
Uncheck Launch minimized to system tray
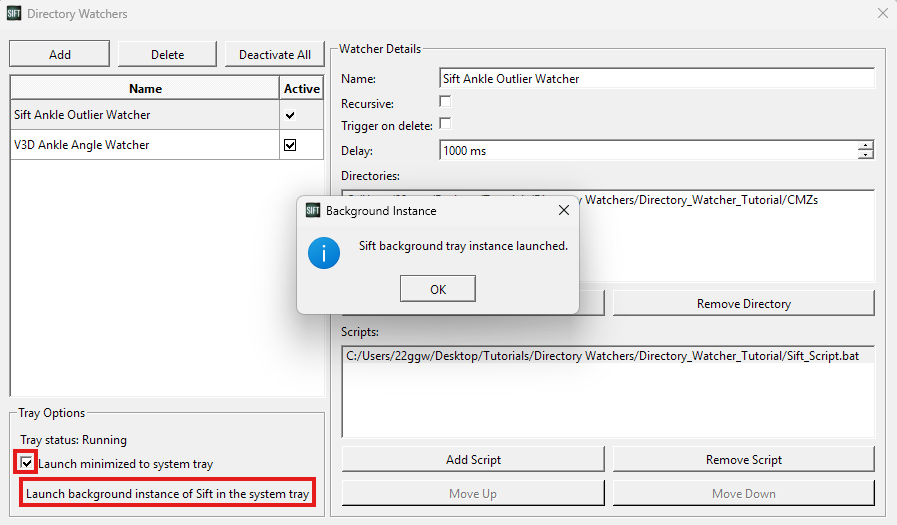click(26, 463)
